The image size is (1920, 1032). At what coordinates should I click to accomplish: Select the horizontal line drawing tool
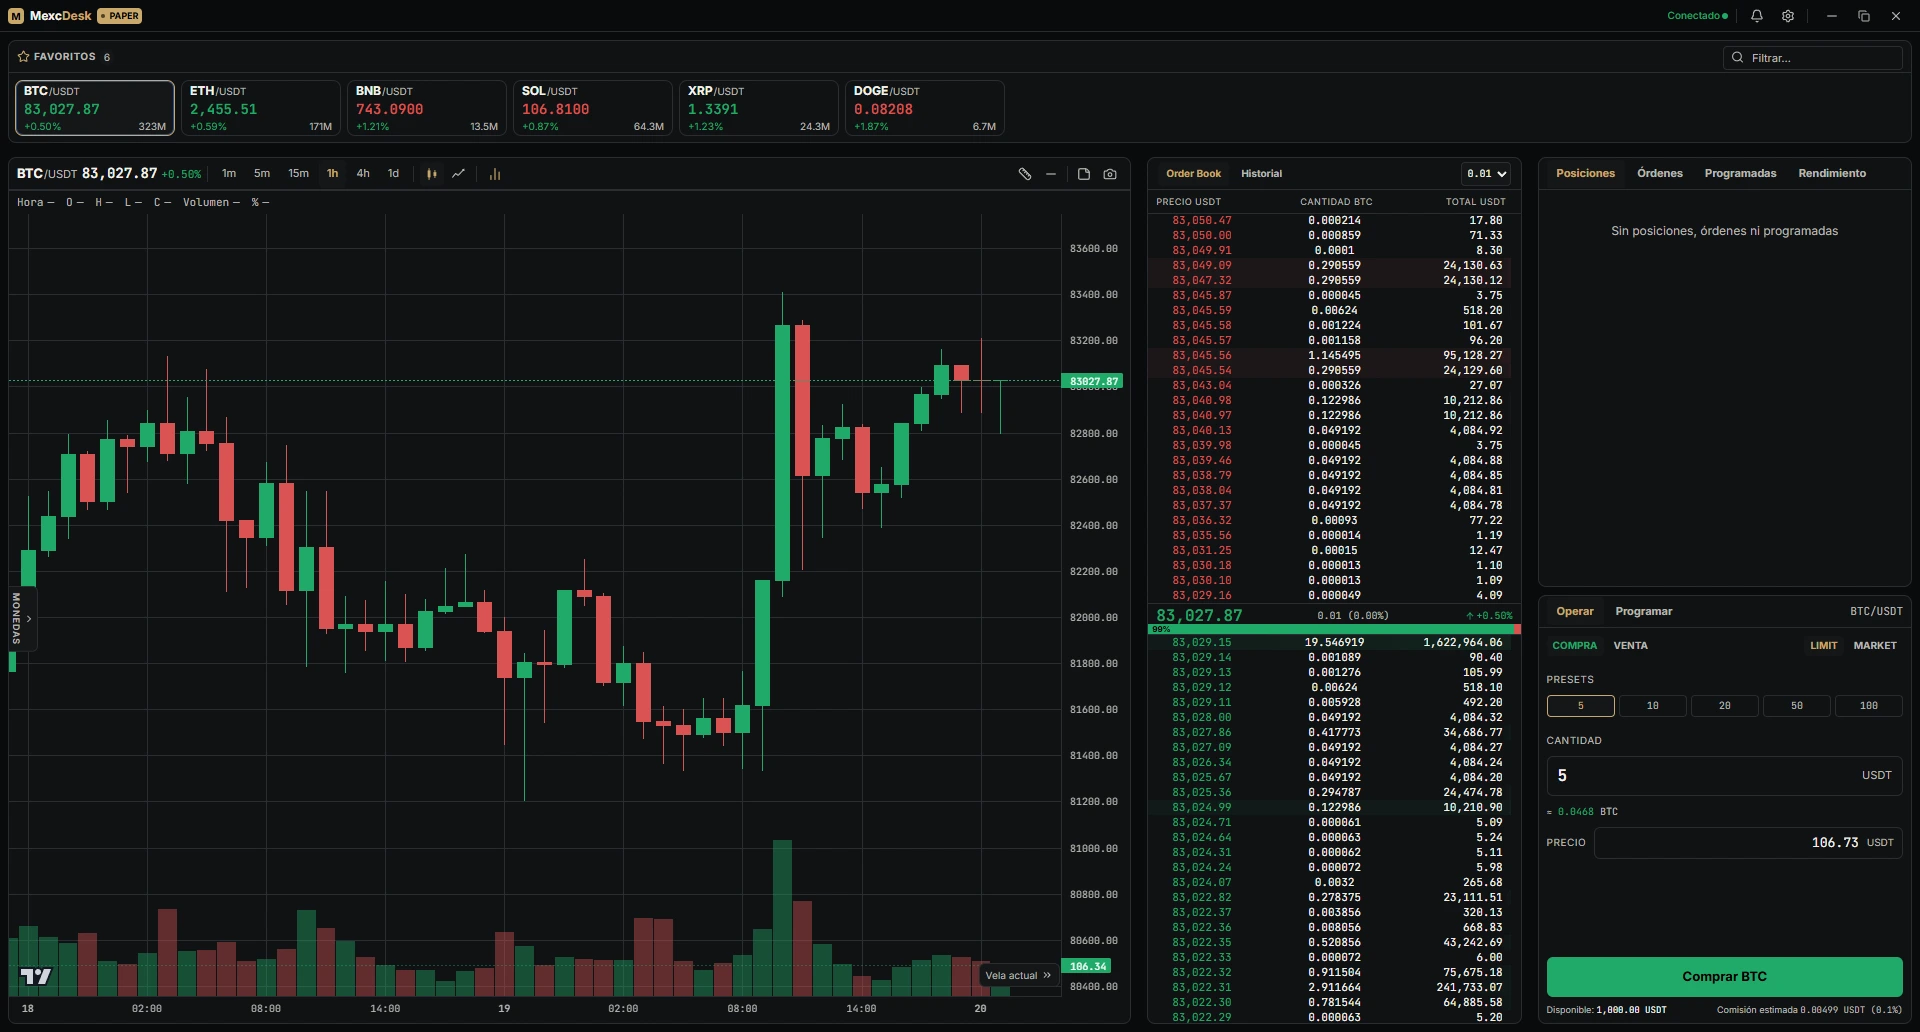pos(1051,174)
